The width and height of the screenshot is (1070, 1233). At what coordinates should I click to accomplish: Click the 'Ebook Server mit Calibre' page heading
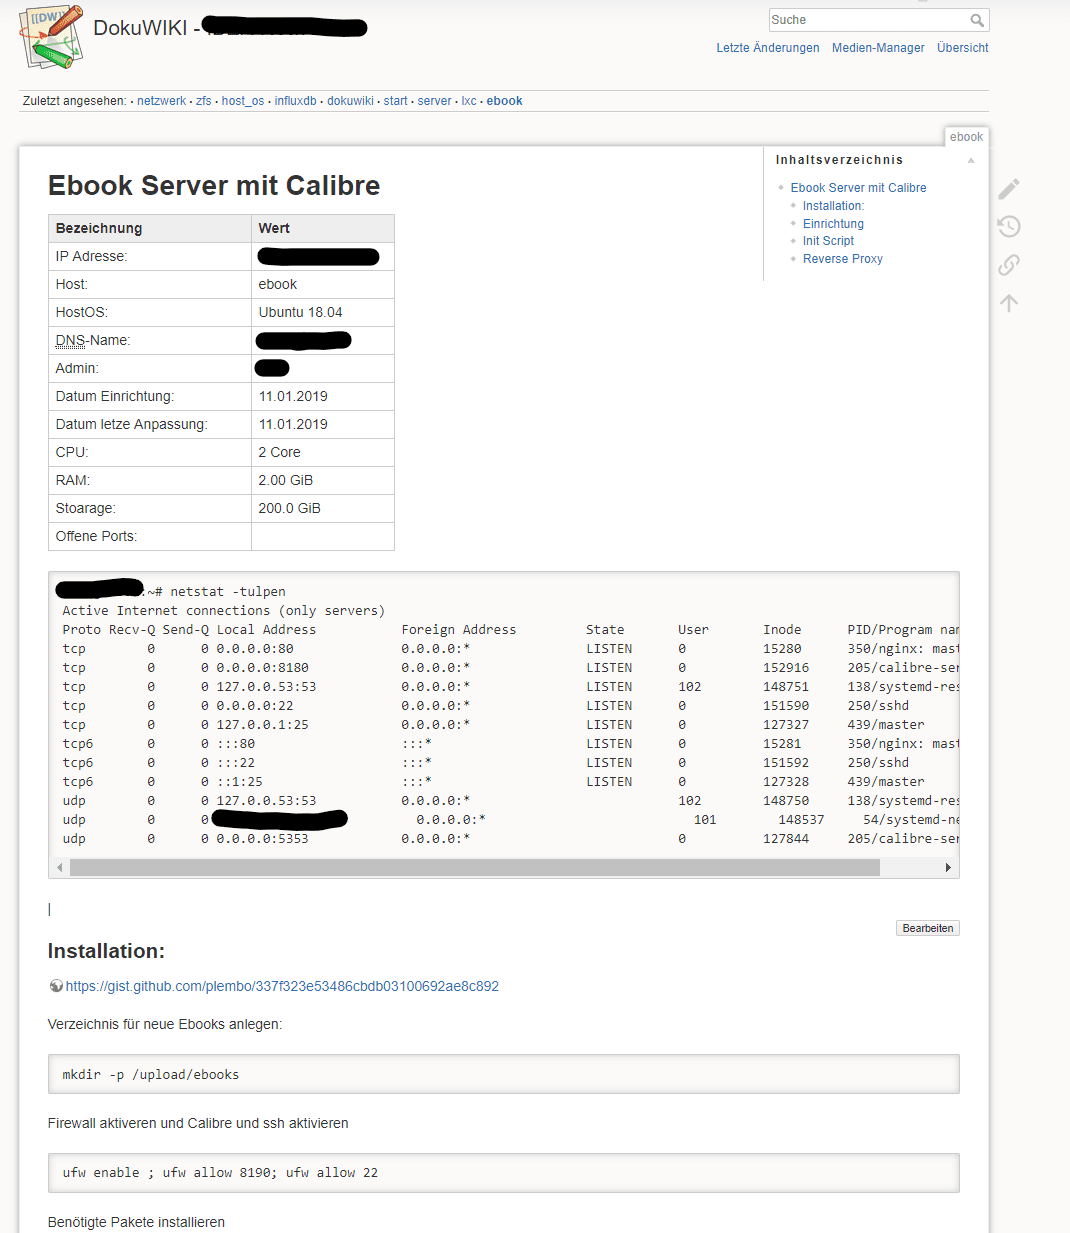tap(214, 186)
